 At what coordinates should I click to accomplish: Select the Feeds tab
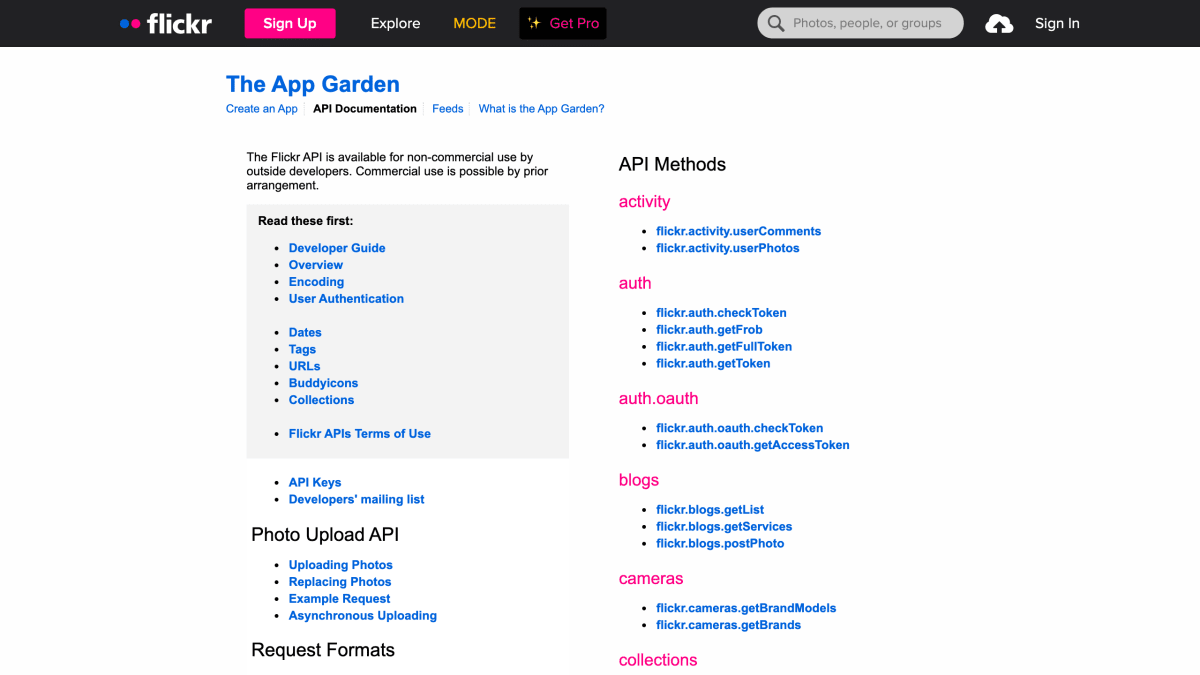(x=448, y=109)
